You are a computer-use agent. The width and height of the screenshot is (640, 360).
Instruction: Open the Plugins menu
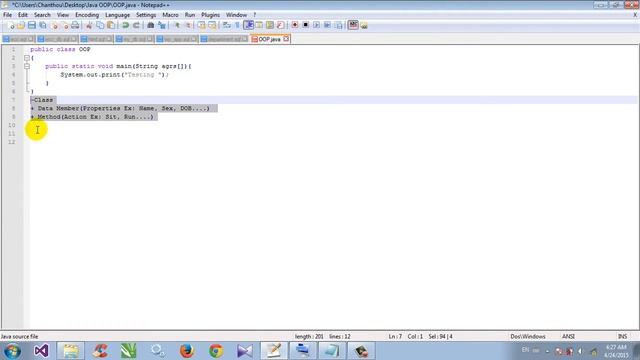pos(210,15)
